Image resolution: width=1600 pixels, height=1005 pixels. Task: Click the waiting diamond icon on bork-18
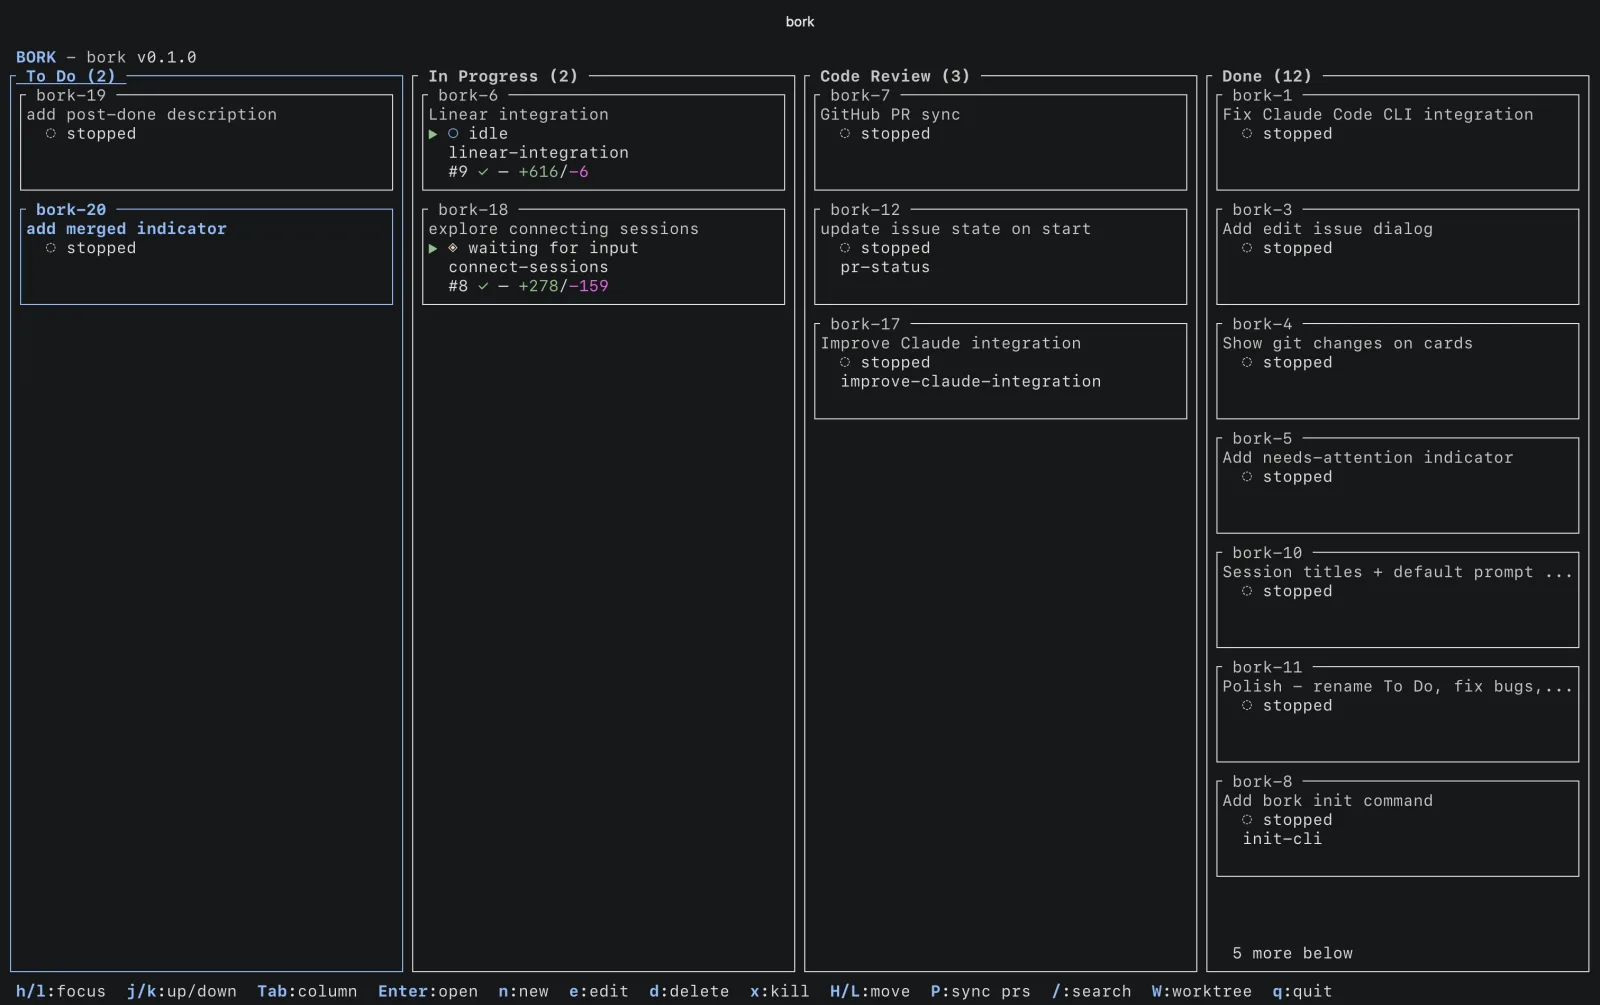453,248
